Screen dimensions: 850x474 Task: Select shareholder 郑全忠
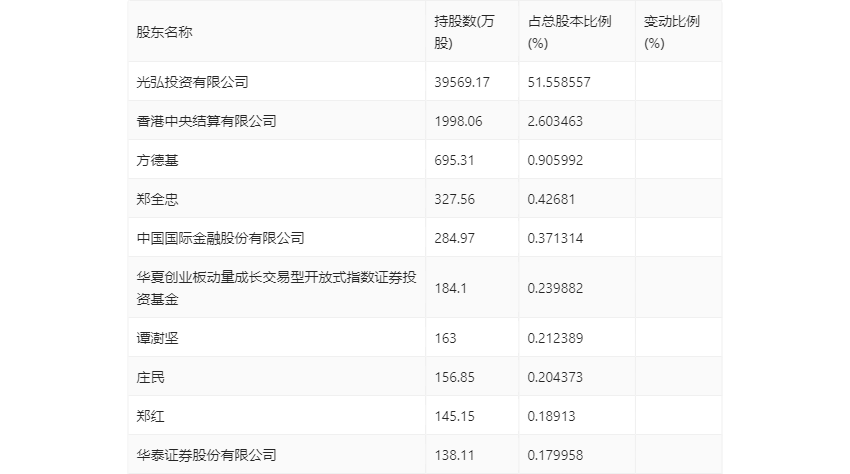pyautogui.click(x=157, y=199)
